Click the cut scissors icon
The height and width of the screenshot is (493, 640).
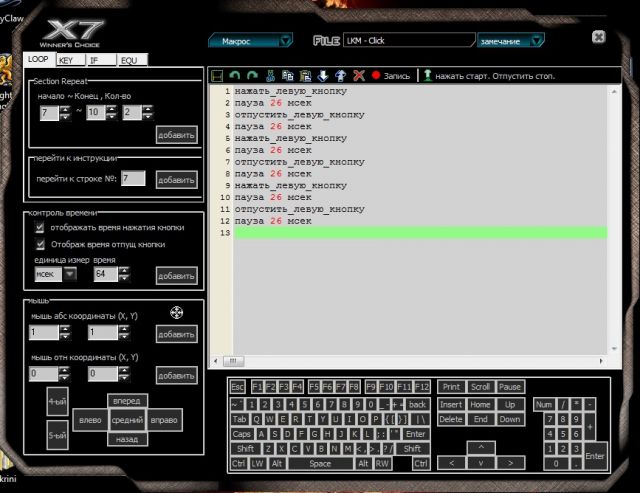pos(270,75)
